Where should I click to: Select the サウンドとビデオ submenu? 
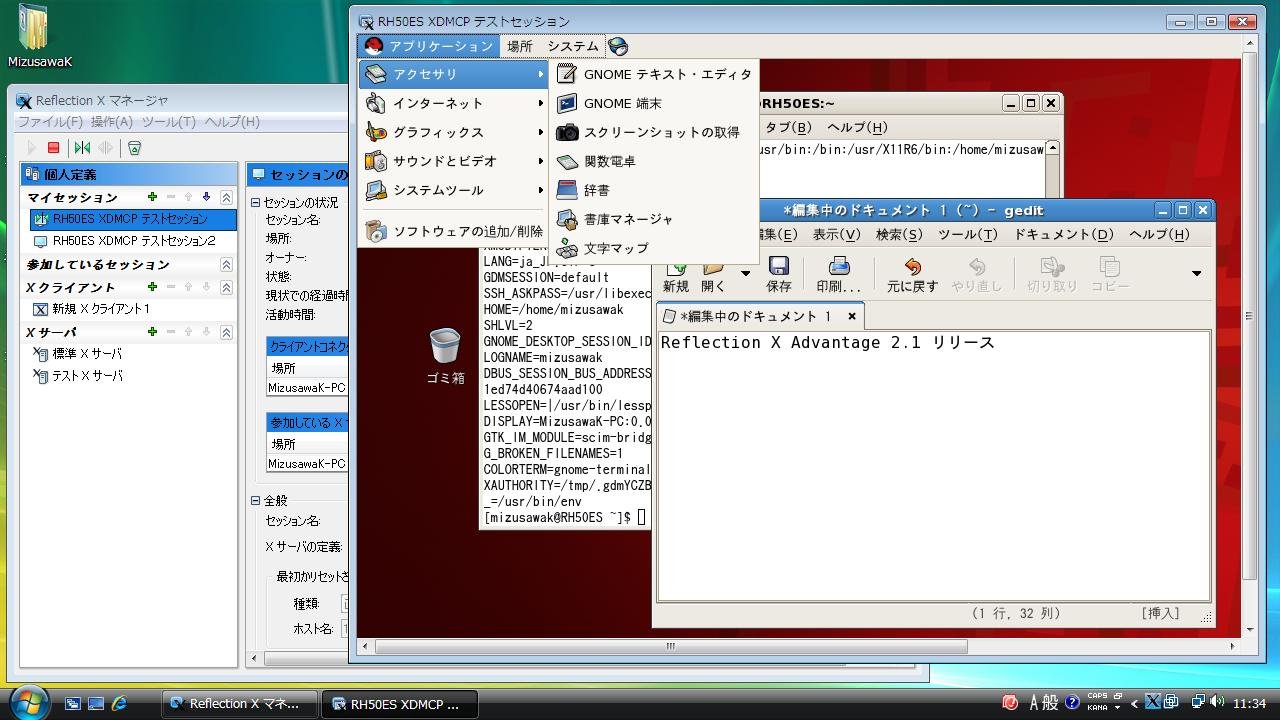click(454, 161)
